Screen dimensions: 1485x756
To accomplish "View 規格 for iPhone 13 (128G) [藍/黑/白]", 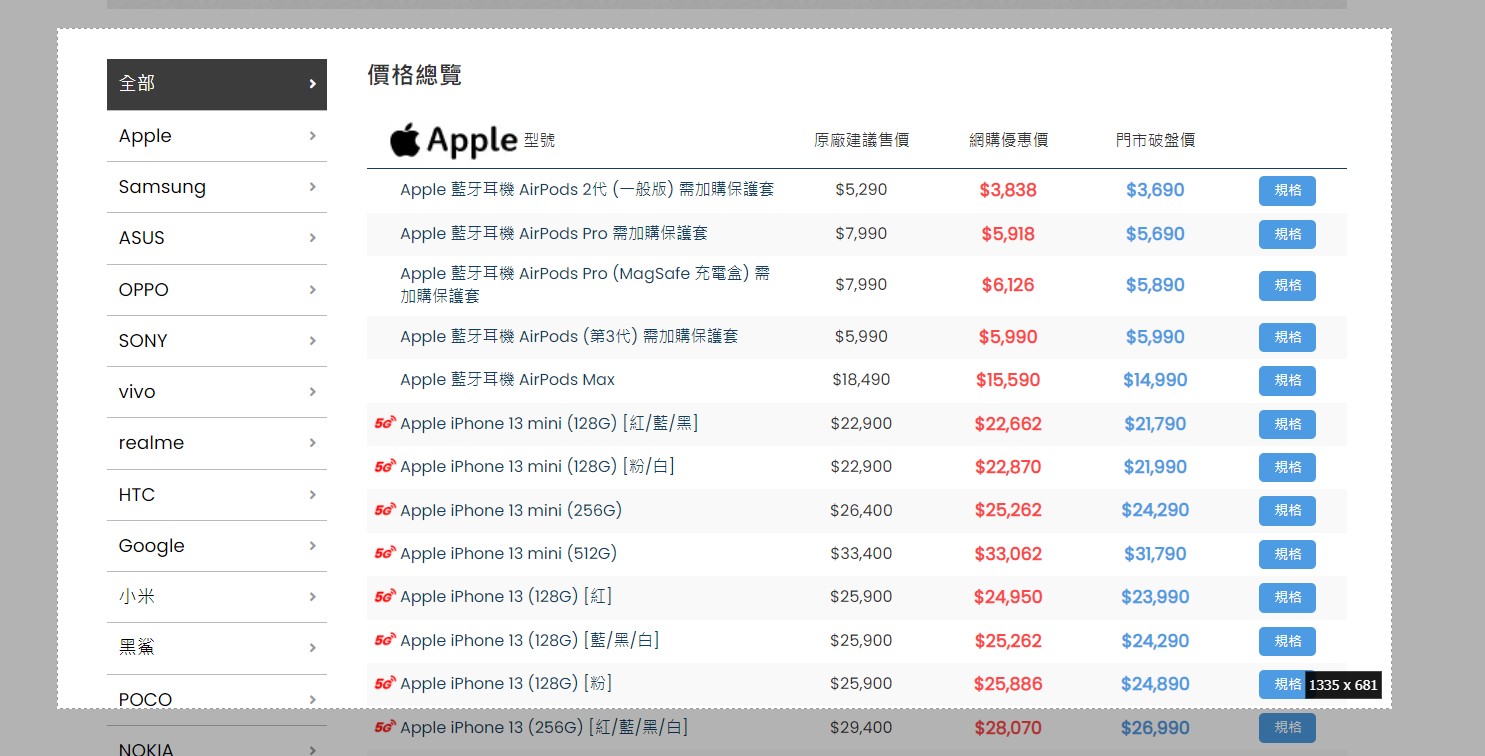I will point(1287,641).
